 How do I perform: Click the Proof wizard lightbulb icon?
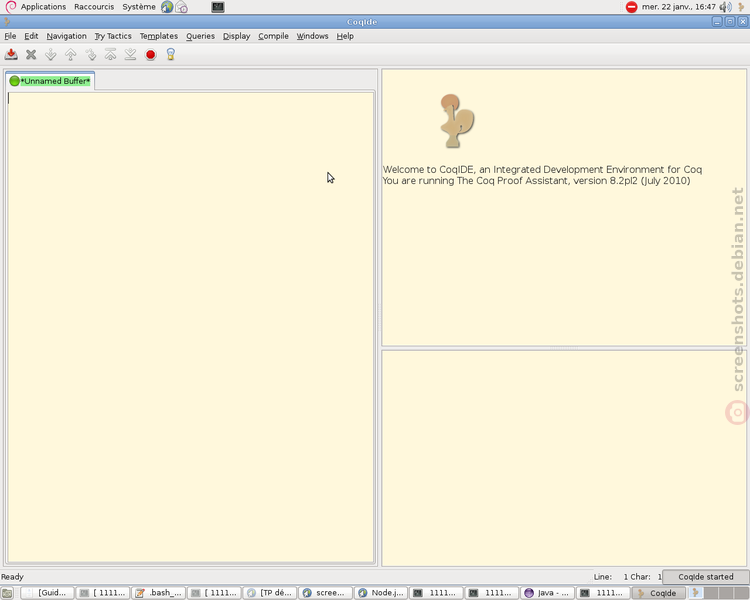point(171,55)
